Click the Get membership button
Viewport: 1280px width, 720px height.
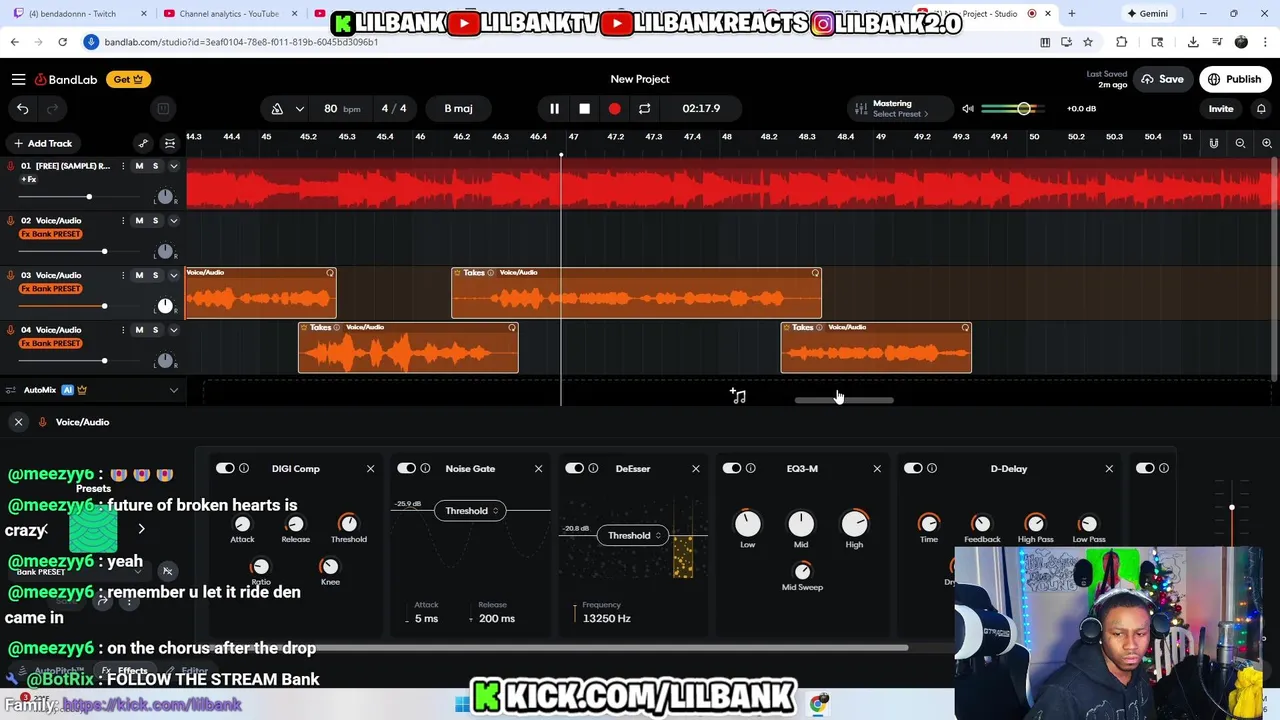click(x=128, y=79)
